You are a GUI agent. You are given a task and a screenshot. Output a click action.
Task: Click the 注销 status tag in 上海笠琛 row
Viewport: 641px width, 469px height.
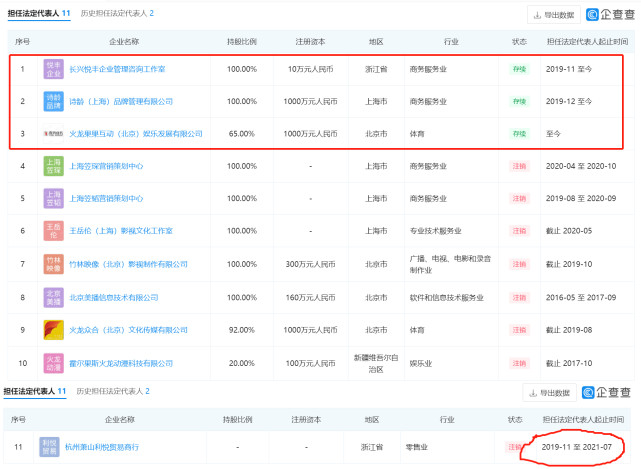point(520,166)
